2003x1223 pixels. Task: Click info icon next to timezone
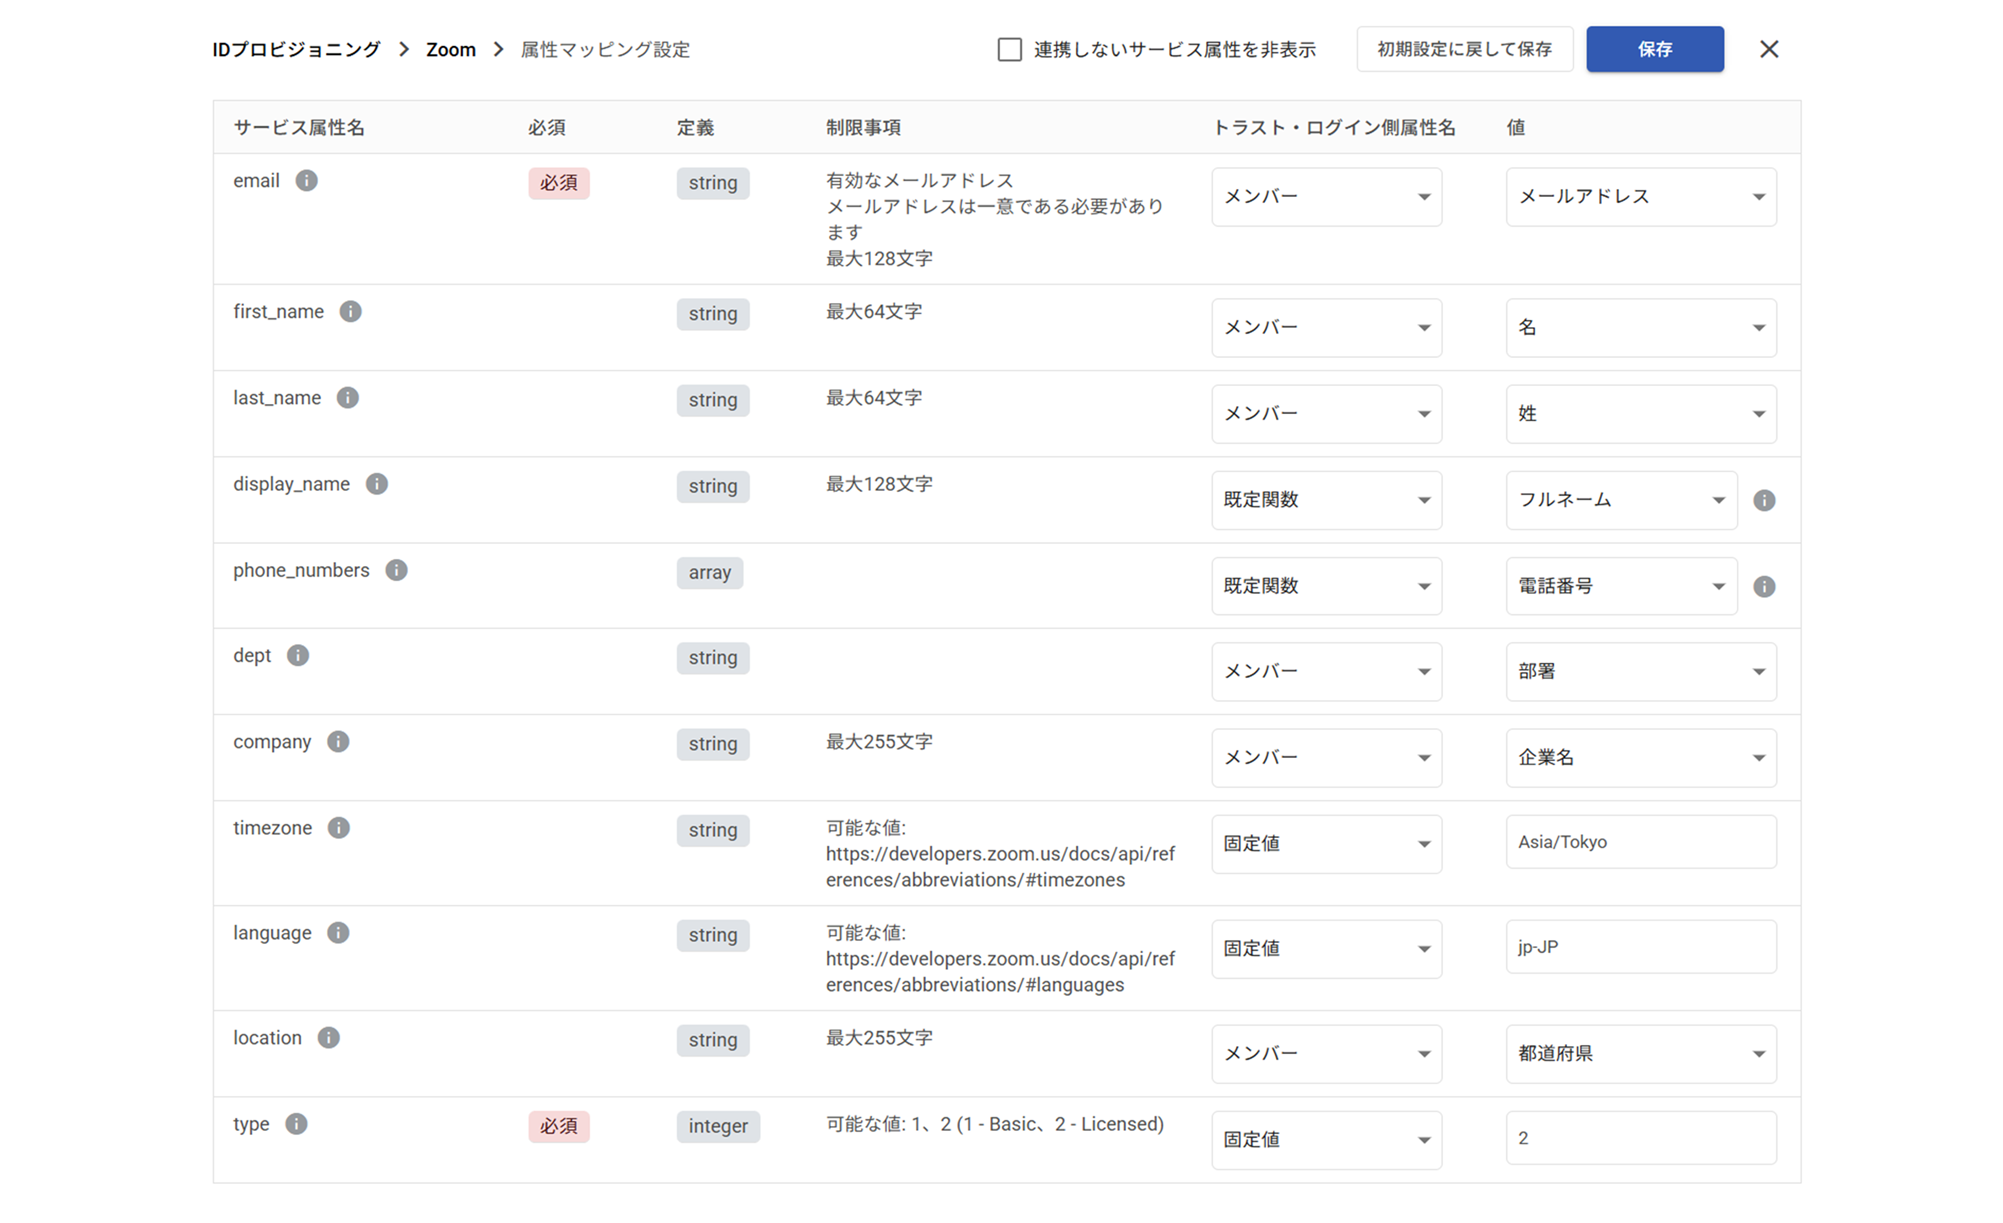tap(339, 828)
